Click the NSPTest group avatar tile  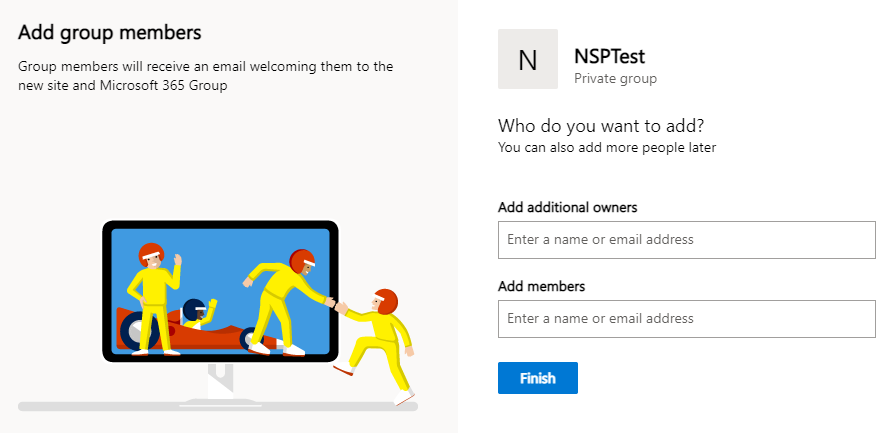pyautogui.click(x=528, y=59)
